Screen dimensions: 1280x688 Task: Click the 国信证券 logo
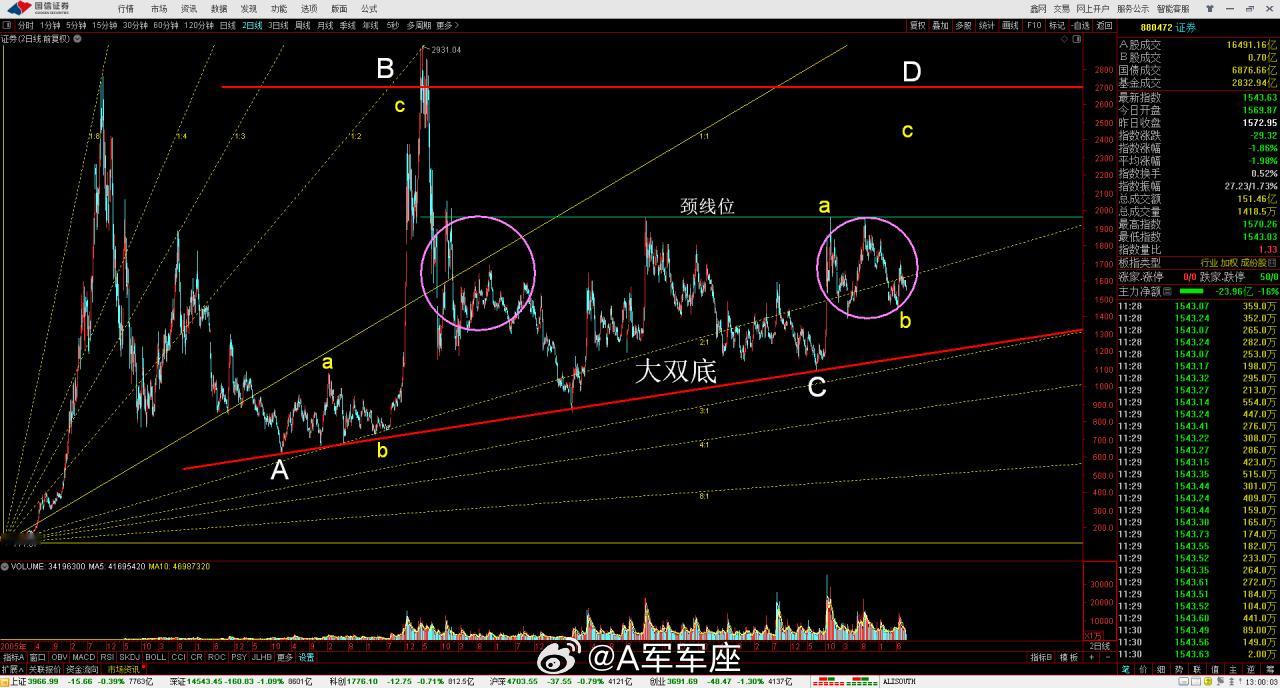pos(38,8)
